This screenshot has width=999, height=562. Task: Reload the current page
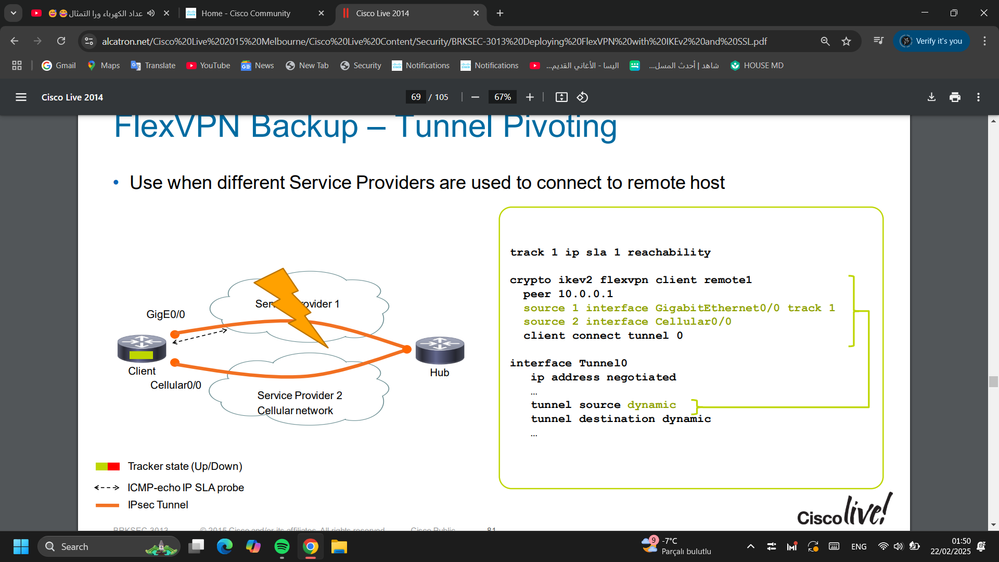(61, 41)
